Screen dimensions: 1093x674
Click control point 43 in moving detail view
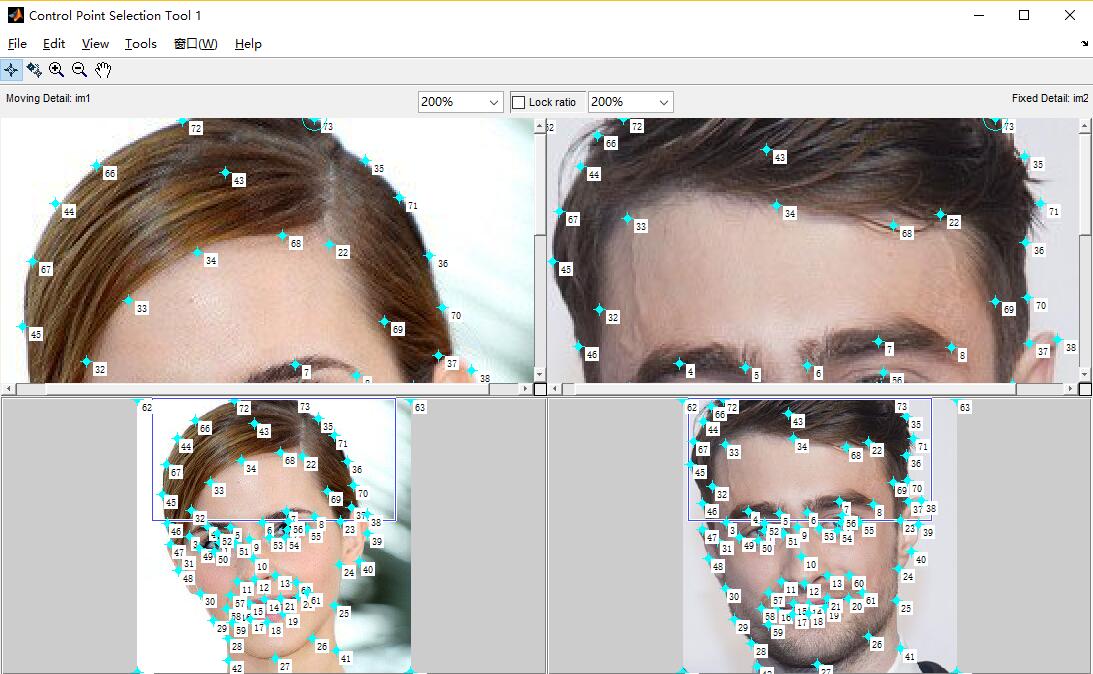(225, 173)
